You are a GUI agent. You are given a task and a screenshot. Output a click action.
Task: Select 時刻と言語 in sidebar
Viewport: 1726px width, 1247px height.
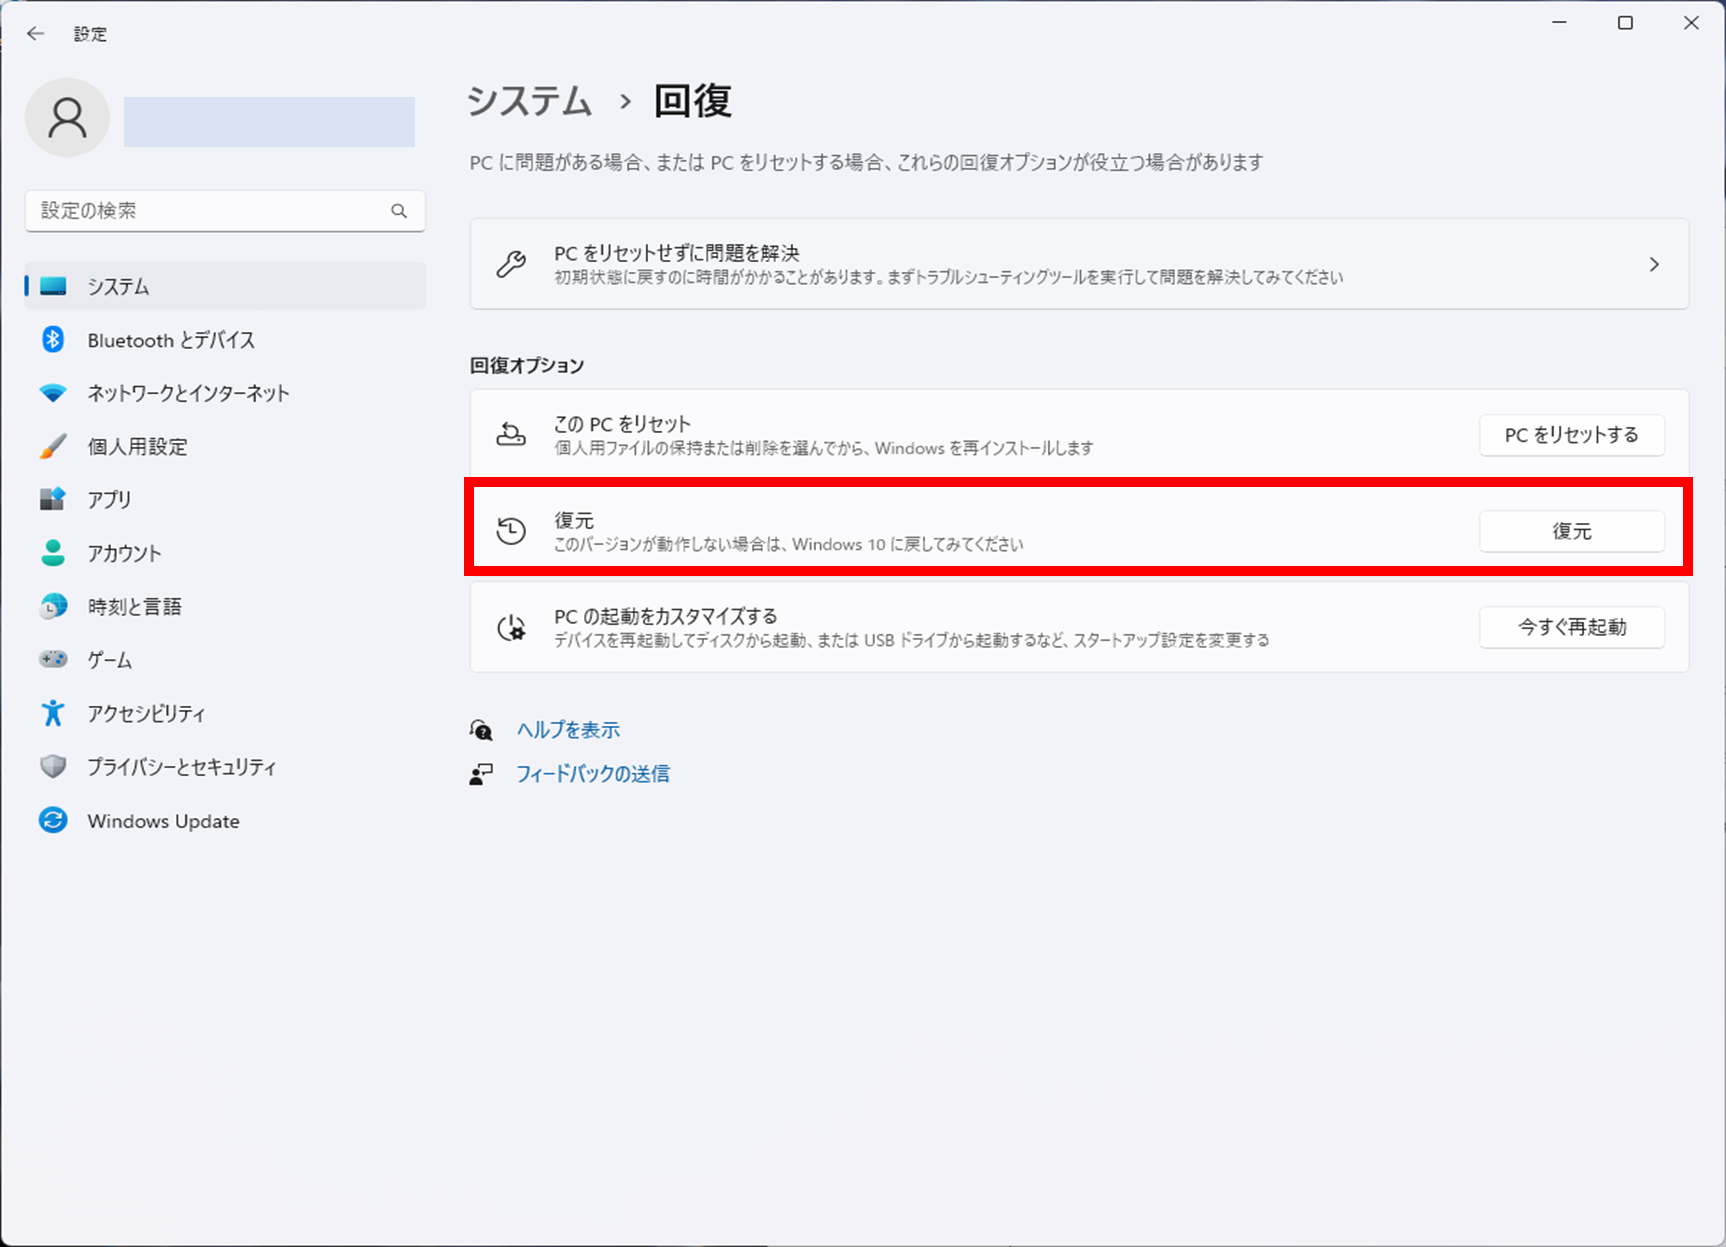(x=226, y=606)
